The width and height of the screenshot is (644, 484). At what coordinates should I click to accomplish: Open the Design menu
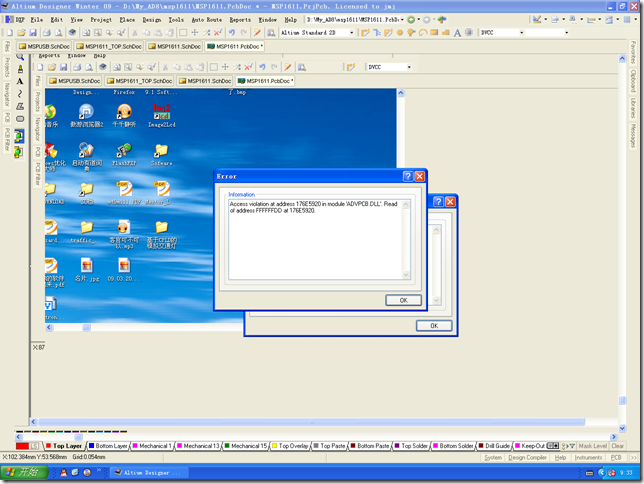pos(152,19)
